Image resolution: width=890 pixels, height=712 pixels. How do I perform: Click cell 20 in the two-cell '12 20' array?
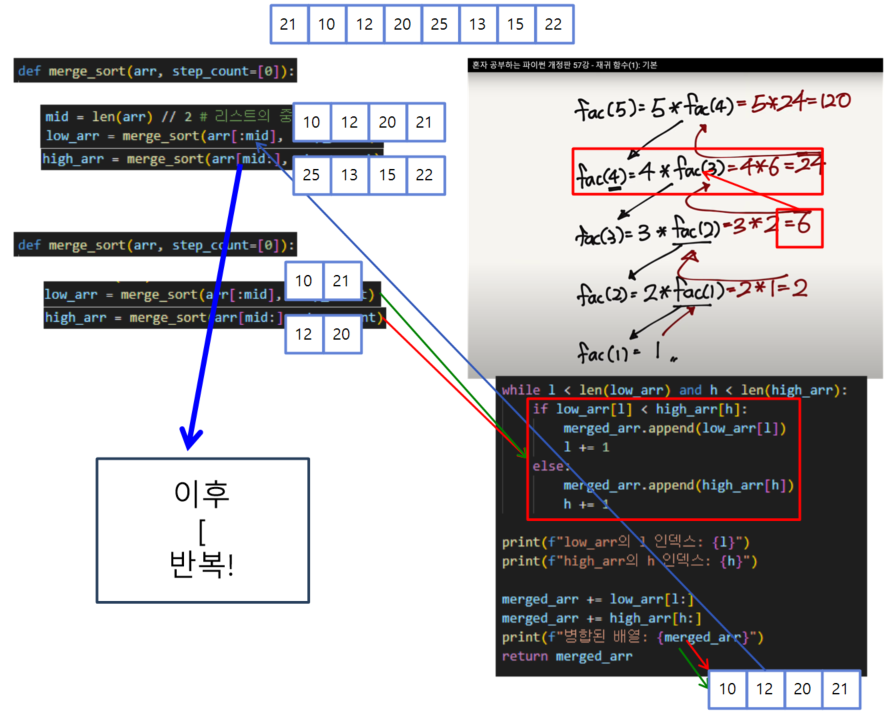tap(342, 334)
